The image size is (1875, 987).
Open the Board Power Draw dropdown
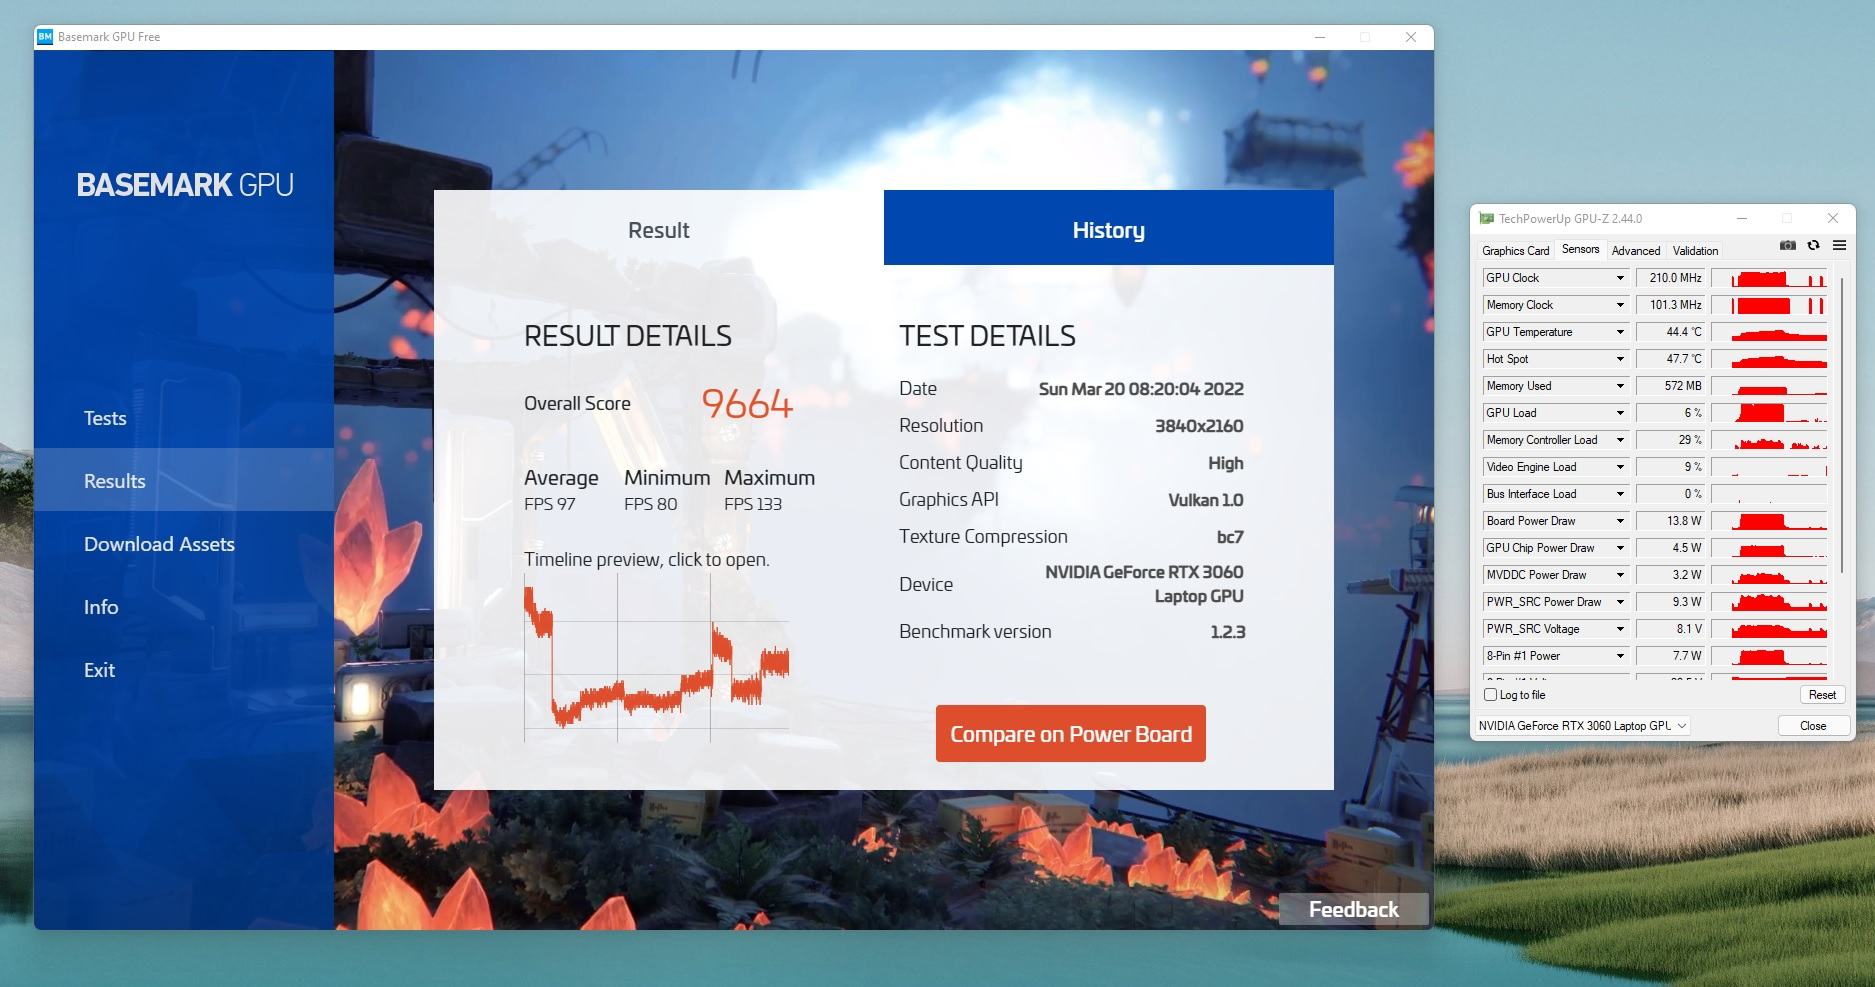[x=1620, y=521]
